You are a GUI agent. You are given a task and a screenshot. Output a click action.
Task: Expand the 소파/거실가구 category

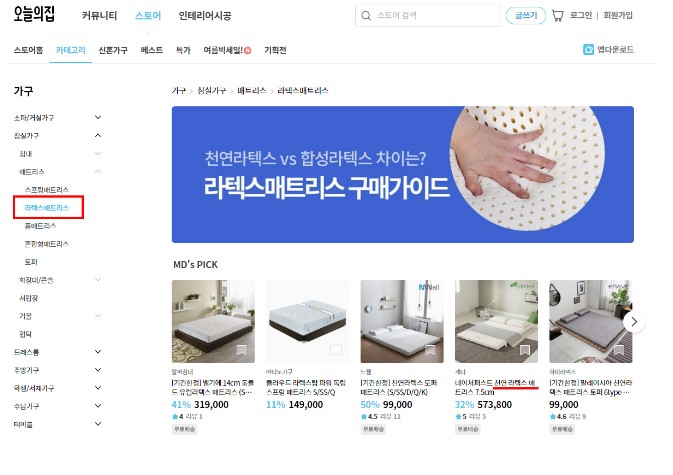click(x=98, y=117)
